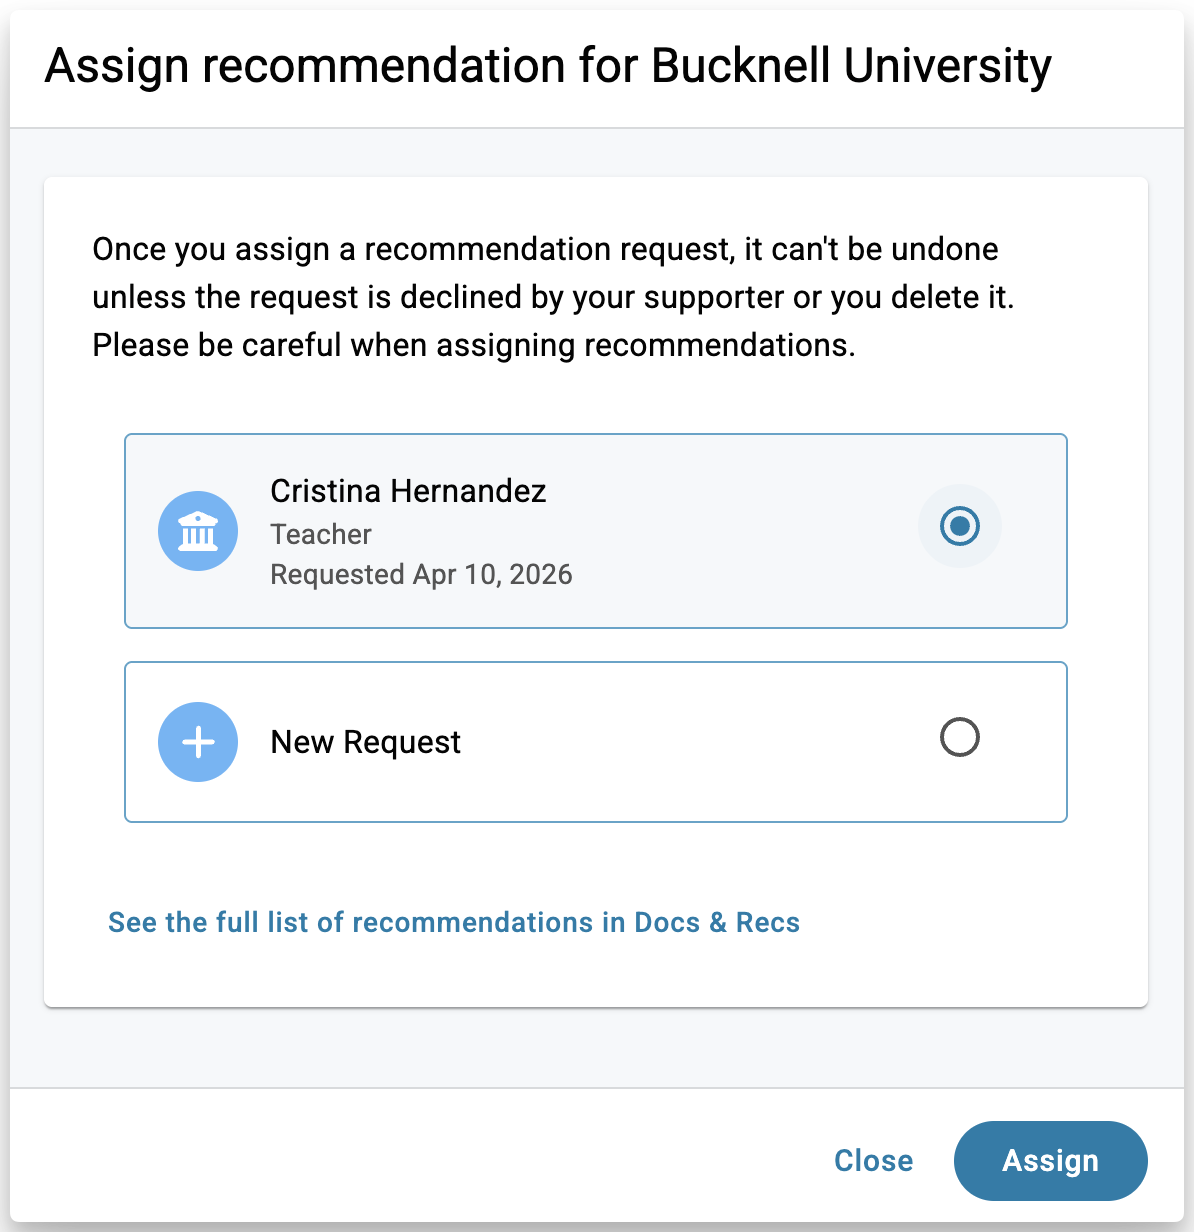Click the blue plus icon for New Request

point(198,742)
